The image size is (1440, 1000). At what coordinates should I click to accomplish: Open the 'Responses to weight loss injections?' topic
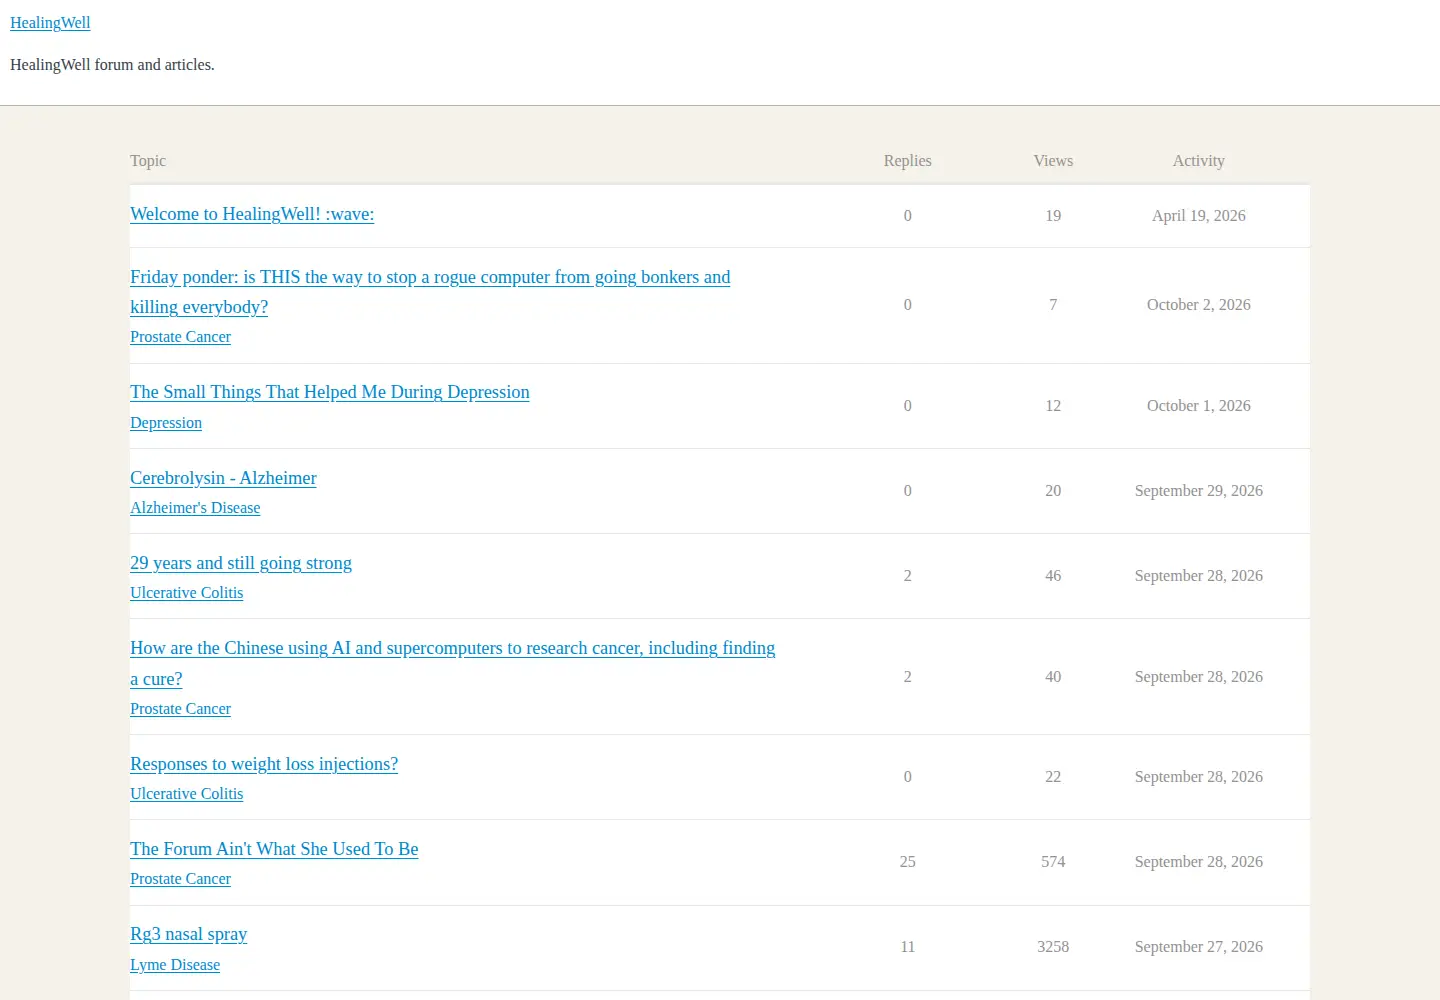[264, 764]
